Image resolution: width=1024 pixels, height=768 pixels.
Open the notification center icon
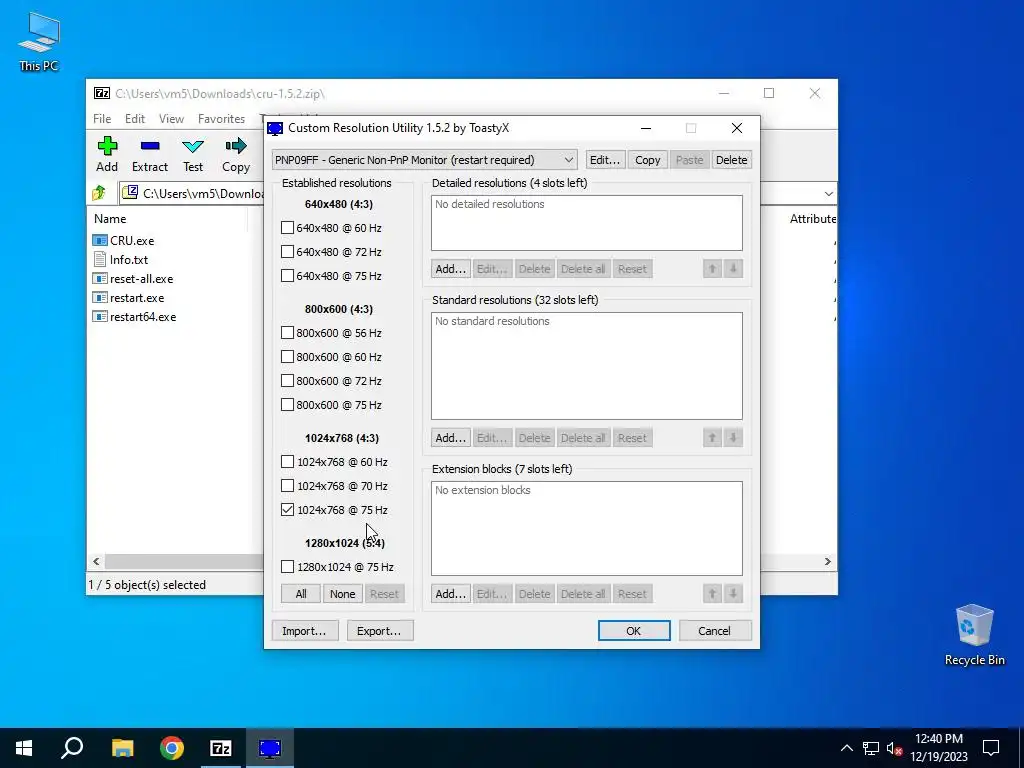991,748
